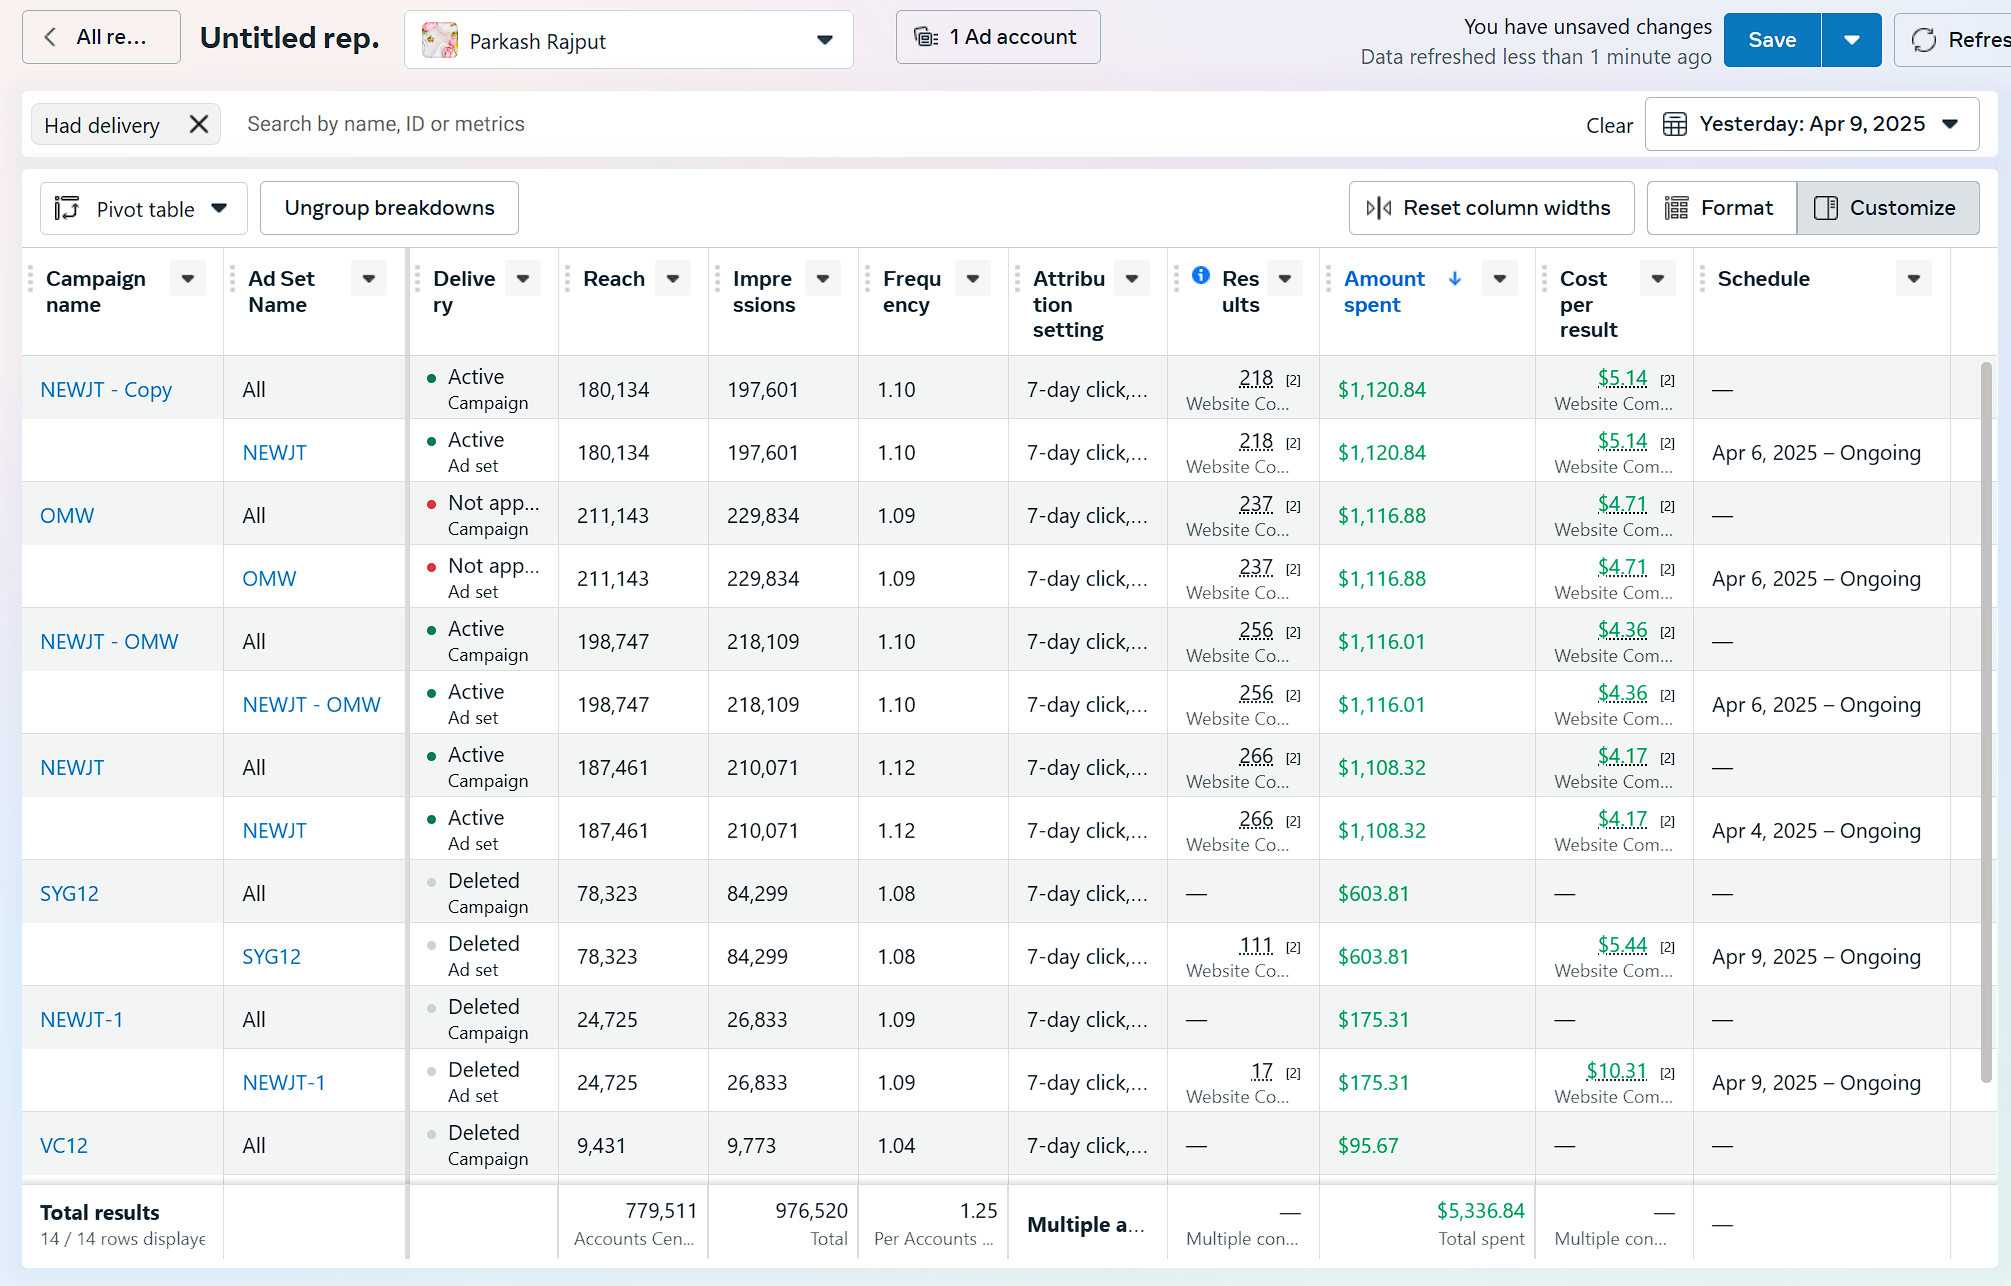Screen dimensions: 2011x1286
Task: Click the Amount spent sort arrow
Action: tap(1455, 279)
